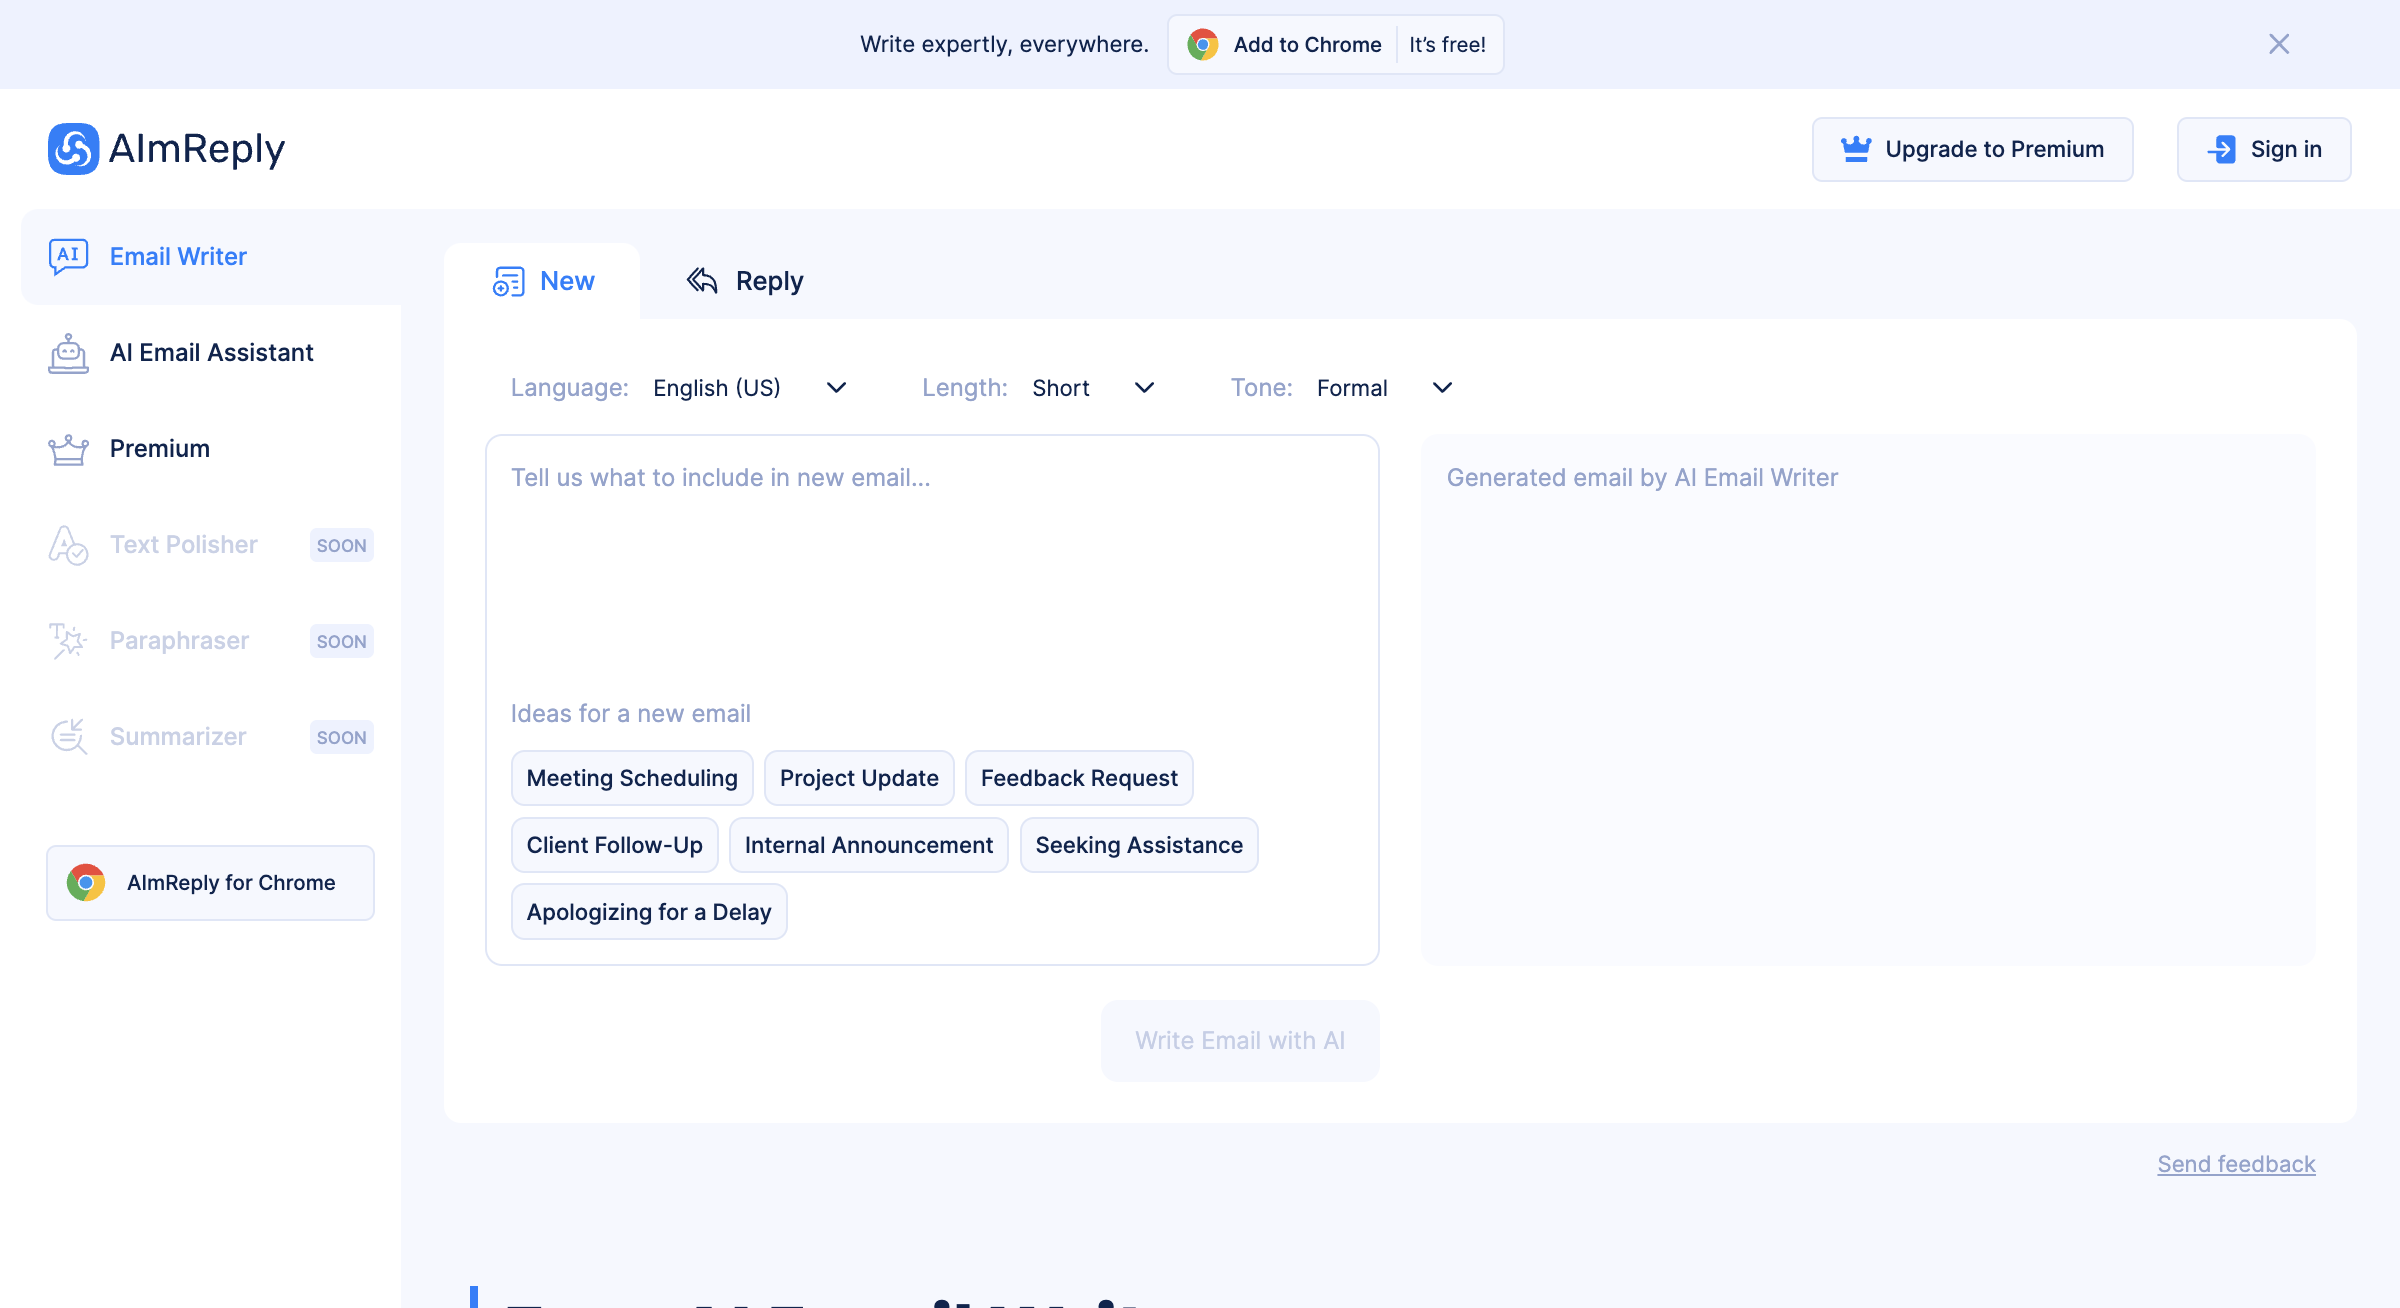Choose the Project Update idea

(859, 778)
